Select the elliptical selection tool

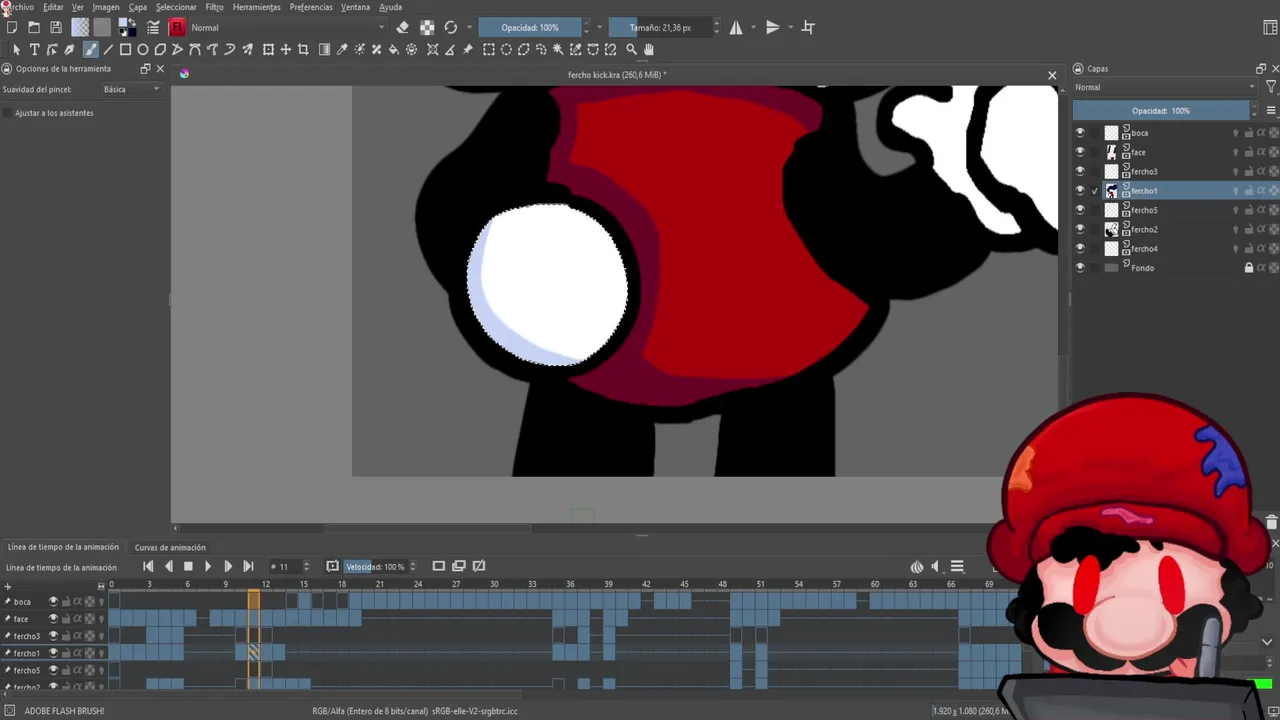(506, 49)
